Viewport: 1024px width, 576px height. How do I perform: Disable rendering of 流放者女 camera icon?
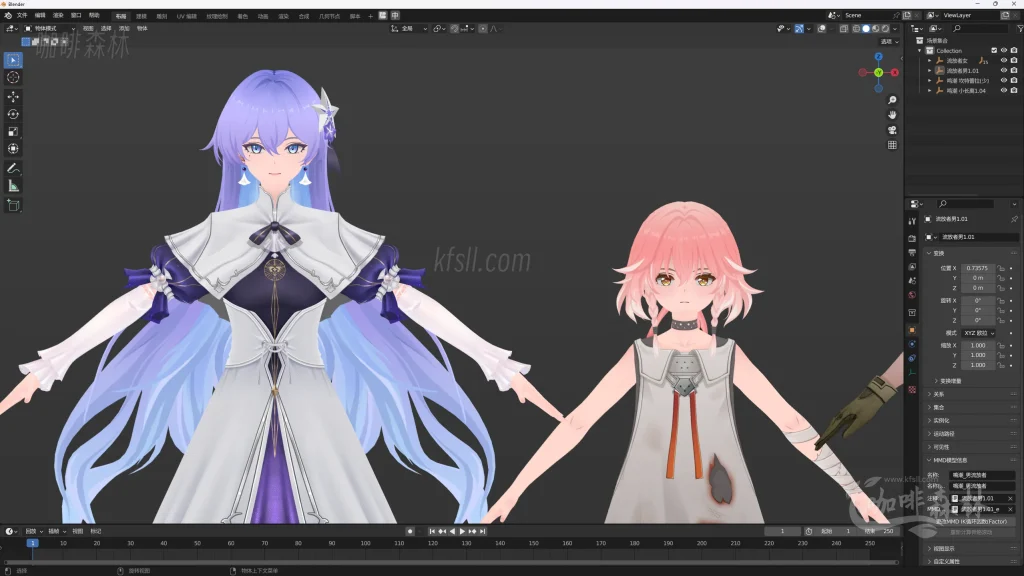pyautogui.click(x=1014, y=61)
